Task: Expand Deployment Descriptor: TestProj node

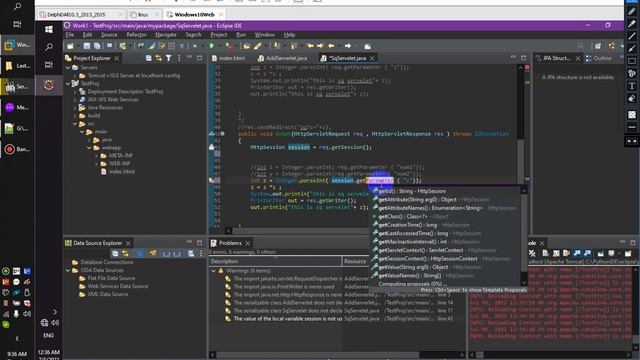Action: 75,92
